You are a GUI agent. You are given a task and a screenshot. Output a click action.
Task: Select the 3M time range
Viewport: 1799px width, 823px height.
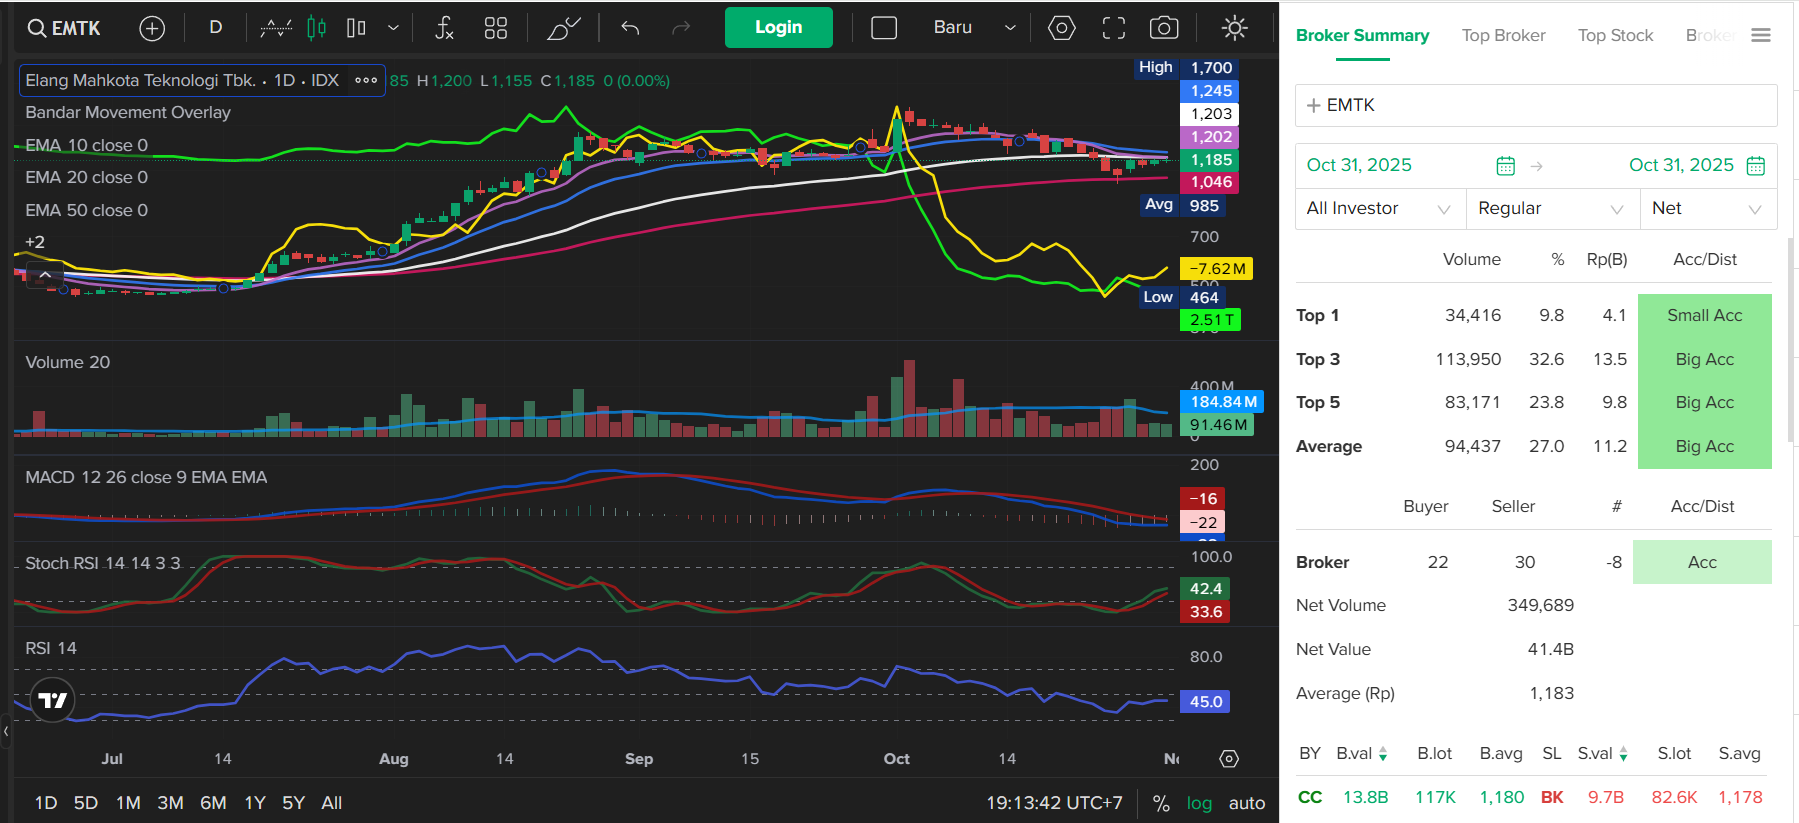170,803
